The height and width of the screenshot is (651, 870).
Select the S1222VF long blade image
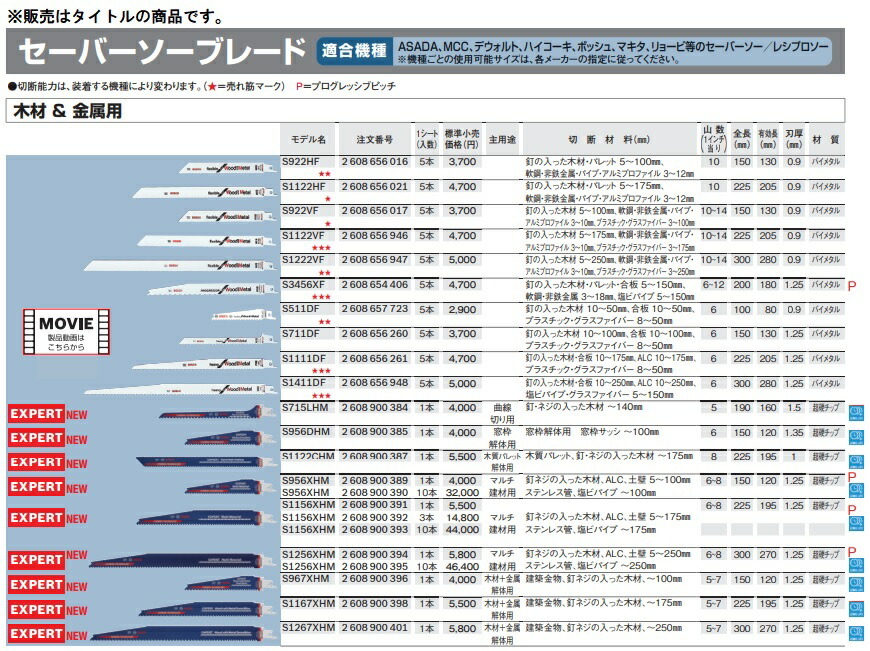[180, 265]
